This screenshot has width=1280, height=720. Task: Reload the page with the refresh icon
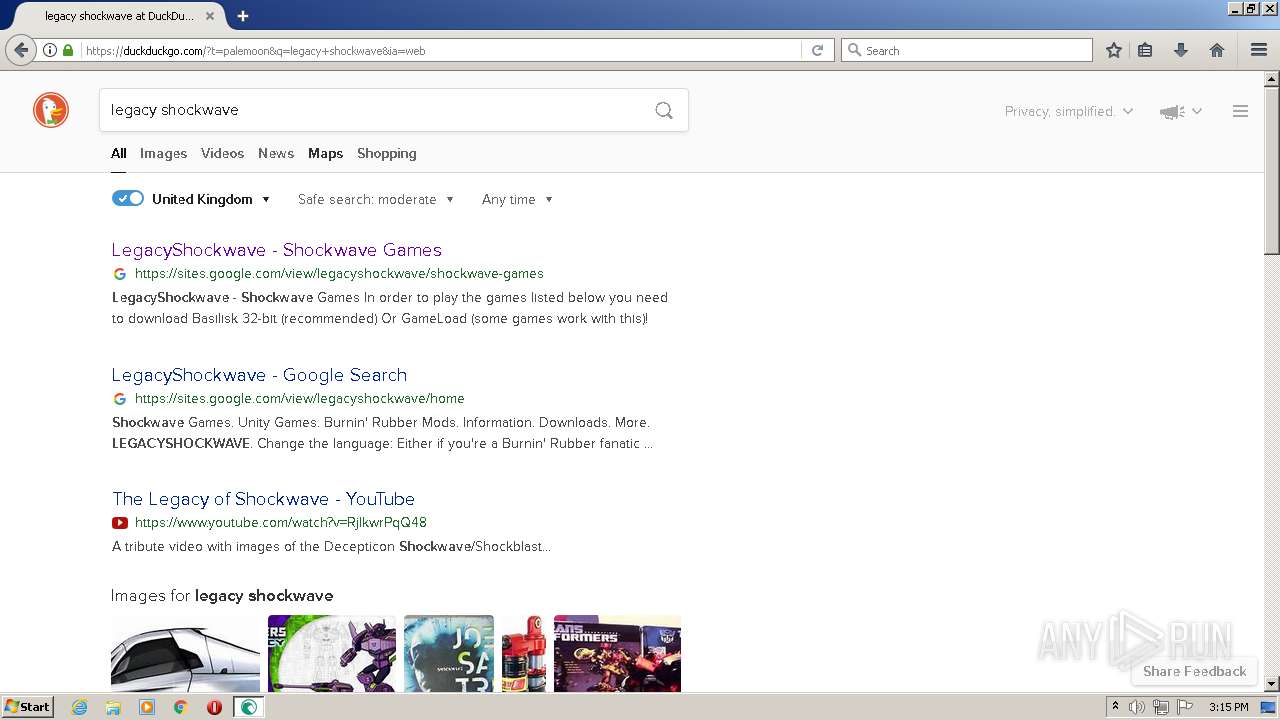click(x=817, y=50)
